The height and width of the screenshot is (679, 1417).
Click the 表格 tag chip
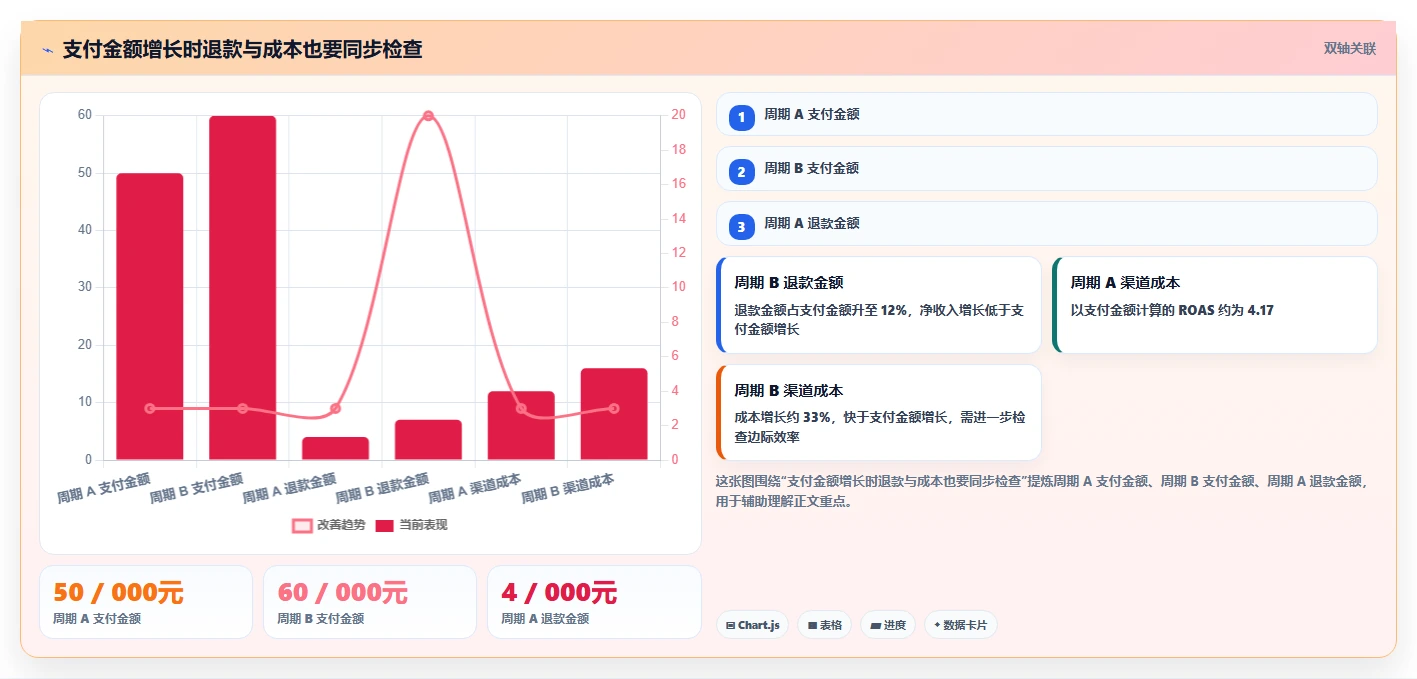point(824,625)
